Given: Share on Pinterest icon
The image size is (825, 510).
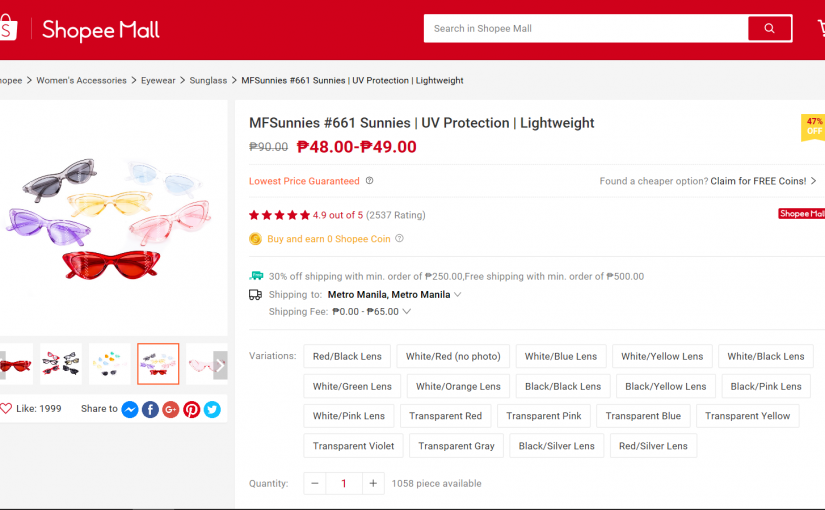Looking at the screenshot, I should 192,409.
